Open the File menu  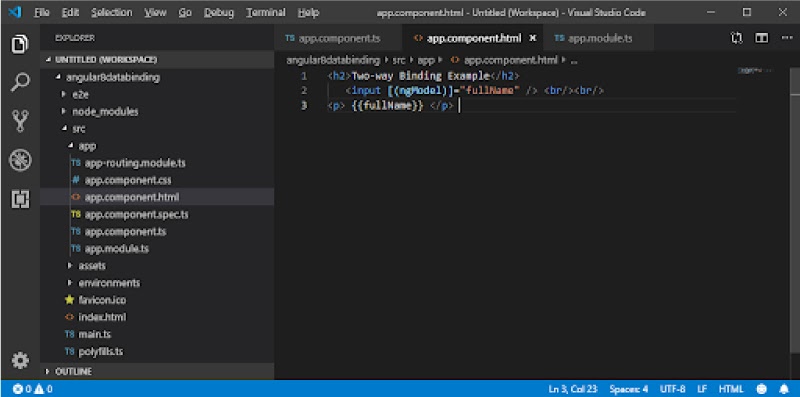tap(42, 13)
